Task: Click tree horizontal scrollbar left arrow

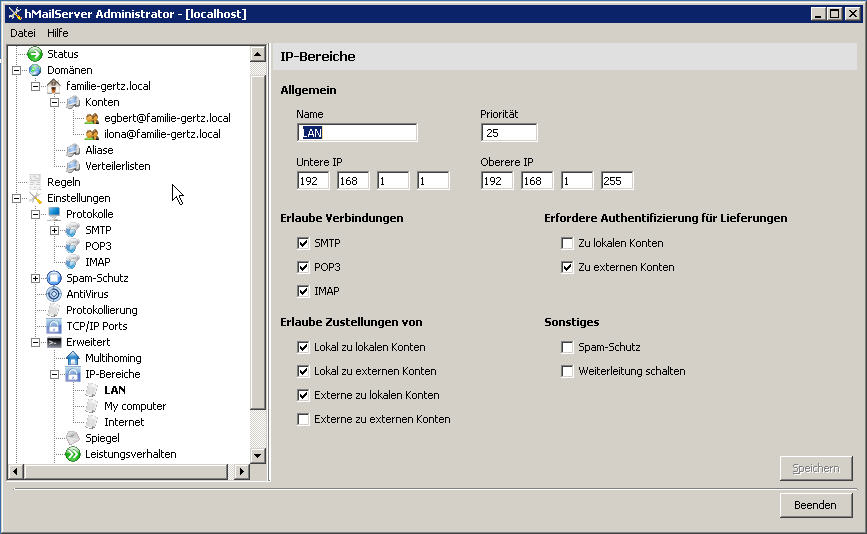Action: point(16,472)
